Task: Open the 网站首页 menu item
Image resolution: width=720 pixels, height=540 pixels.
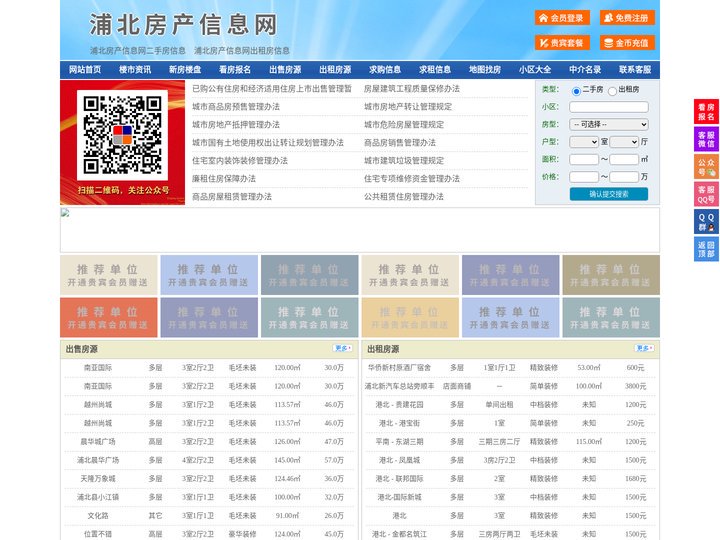Action: (x=85, y=70)
